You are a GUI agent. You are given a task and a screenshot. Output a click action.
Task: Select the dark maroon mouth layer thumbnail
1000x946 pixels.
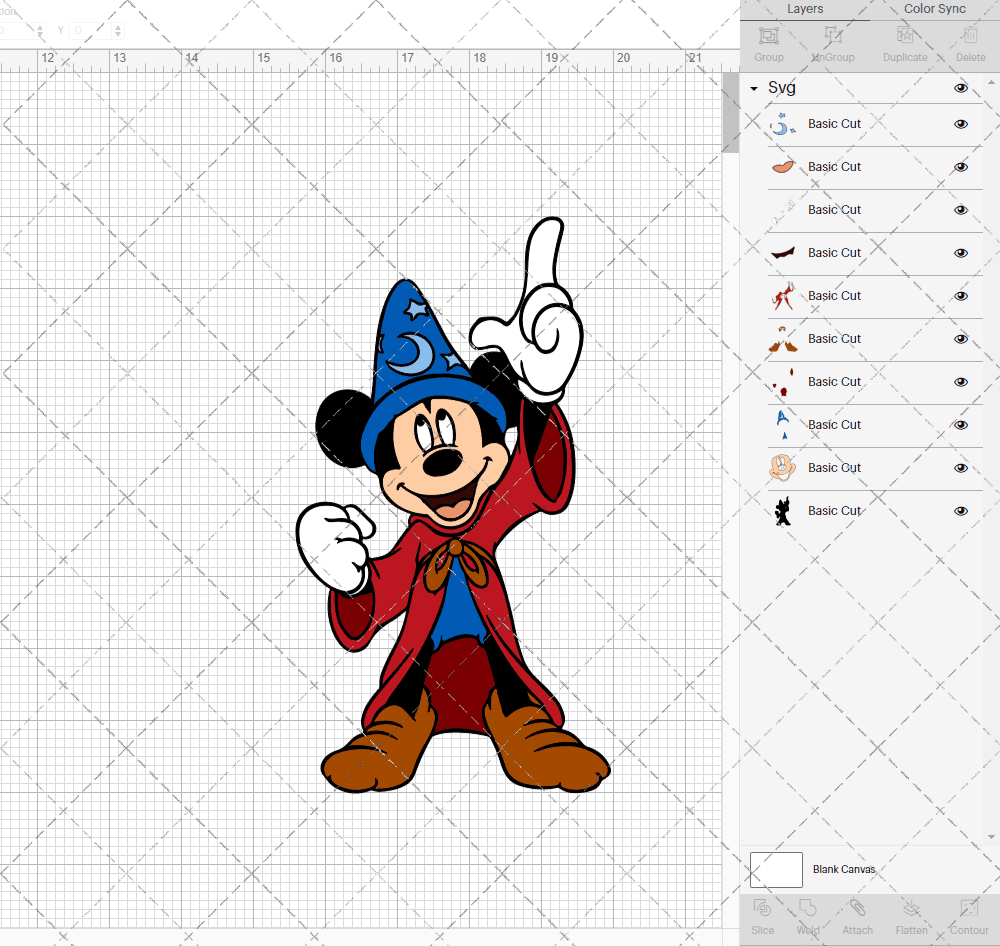(x=783, y=253)
